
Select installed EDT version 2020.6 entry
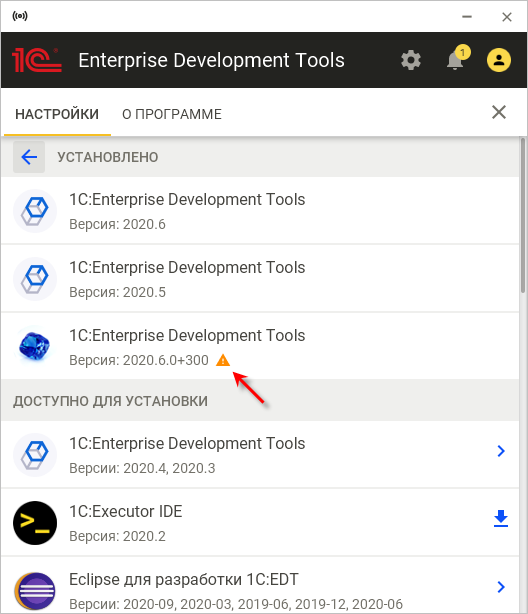point(260,211)
